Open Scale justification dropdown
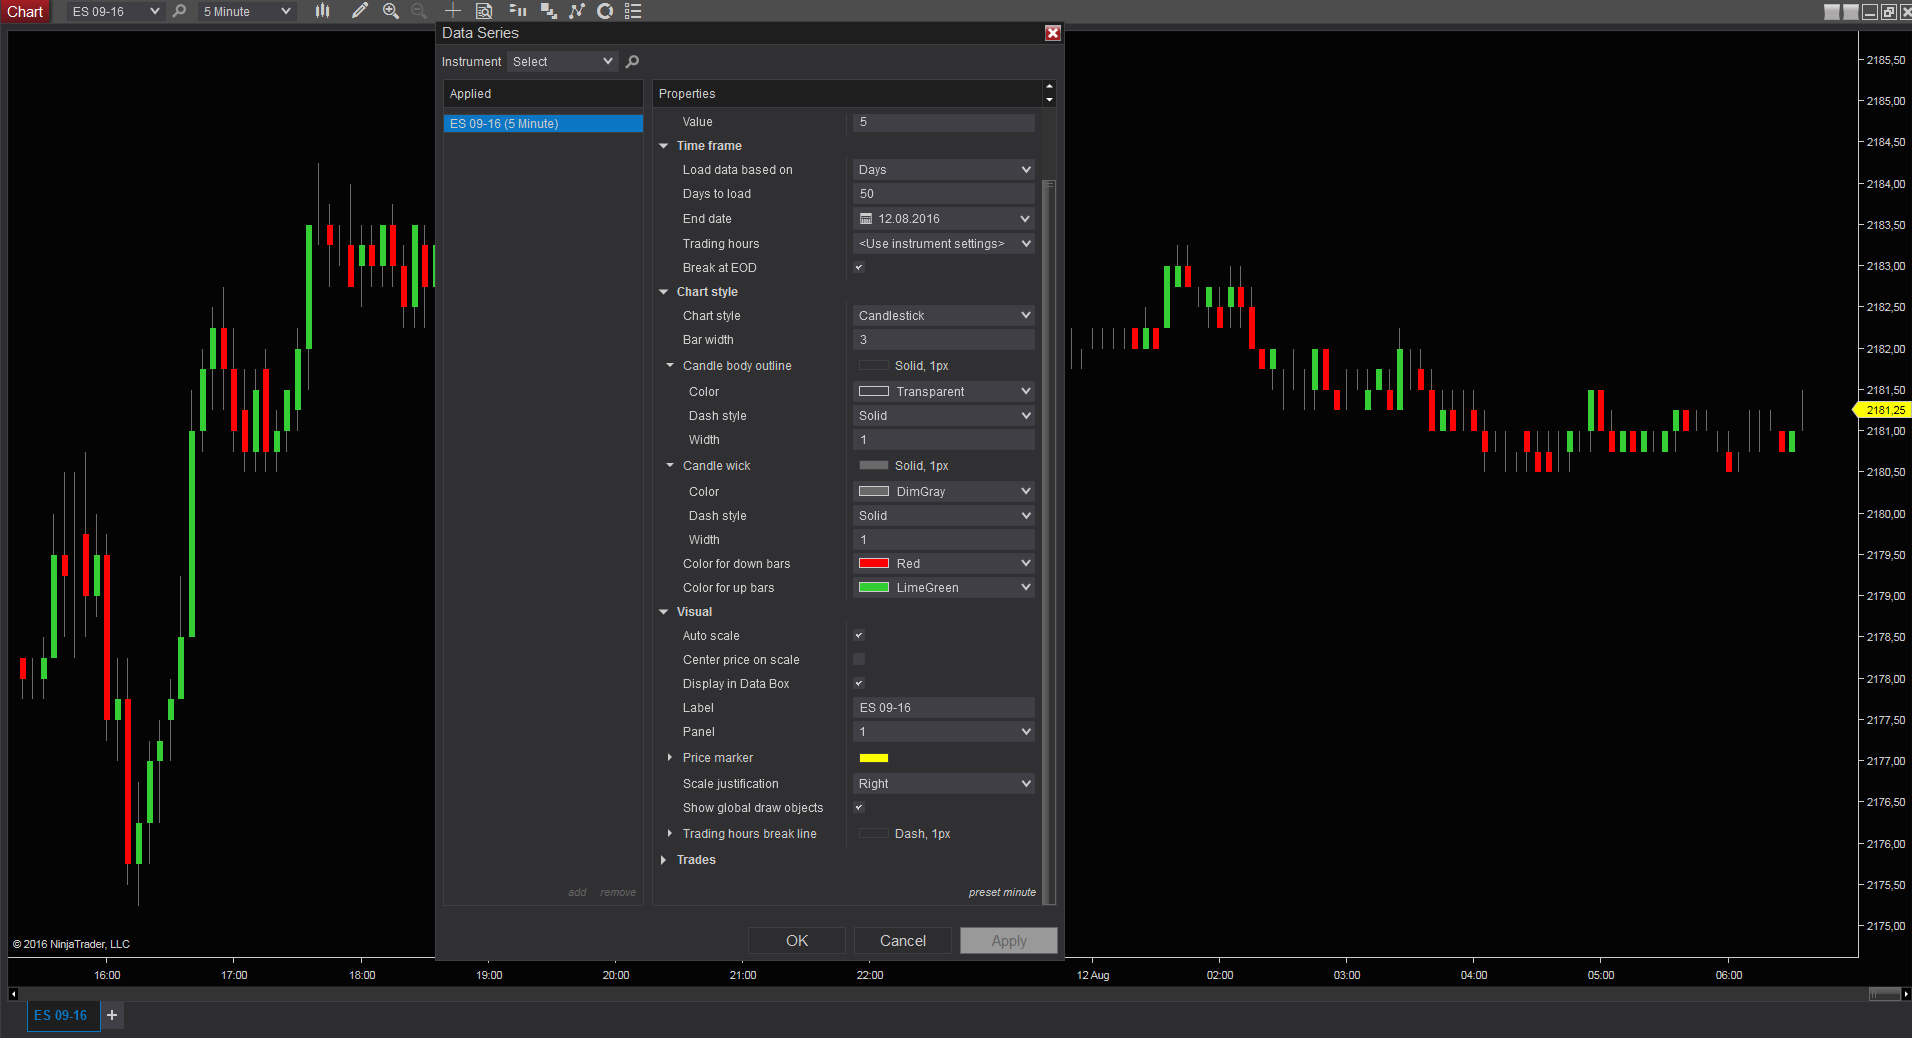Screen dimensions: 1912x1038 [944, 784]
